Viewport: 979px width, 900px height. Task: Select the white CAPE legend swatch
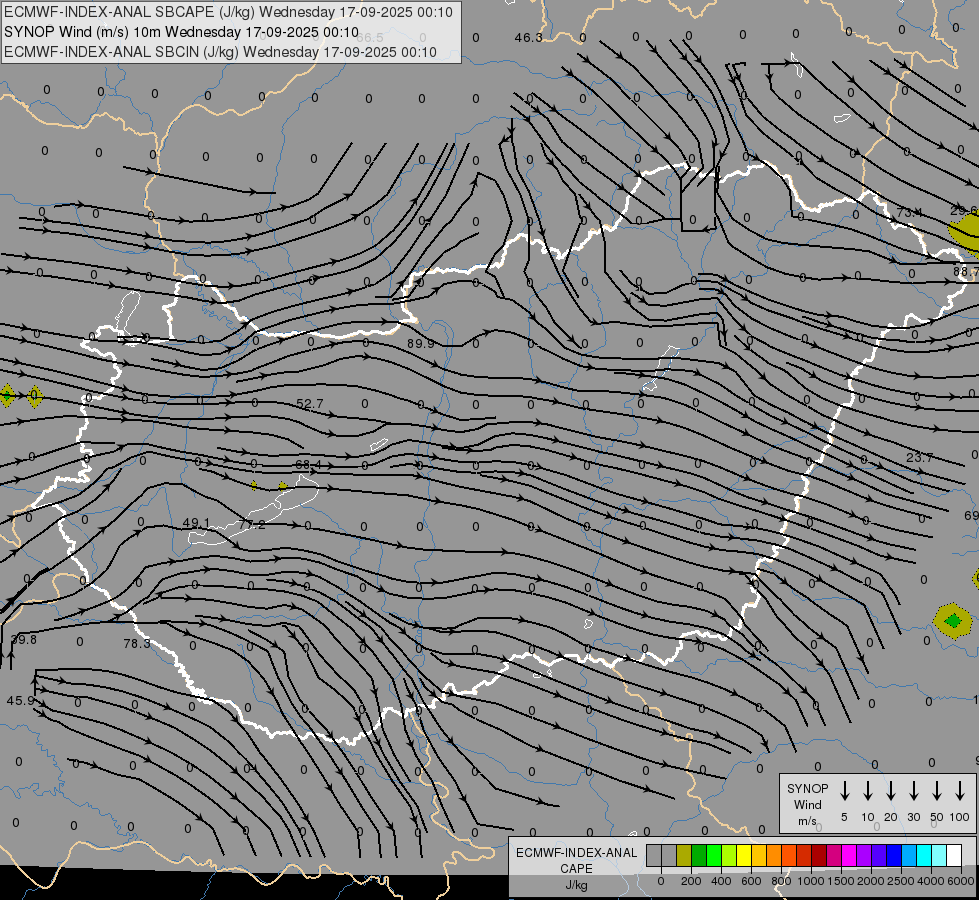coord(953,855)
